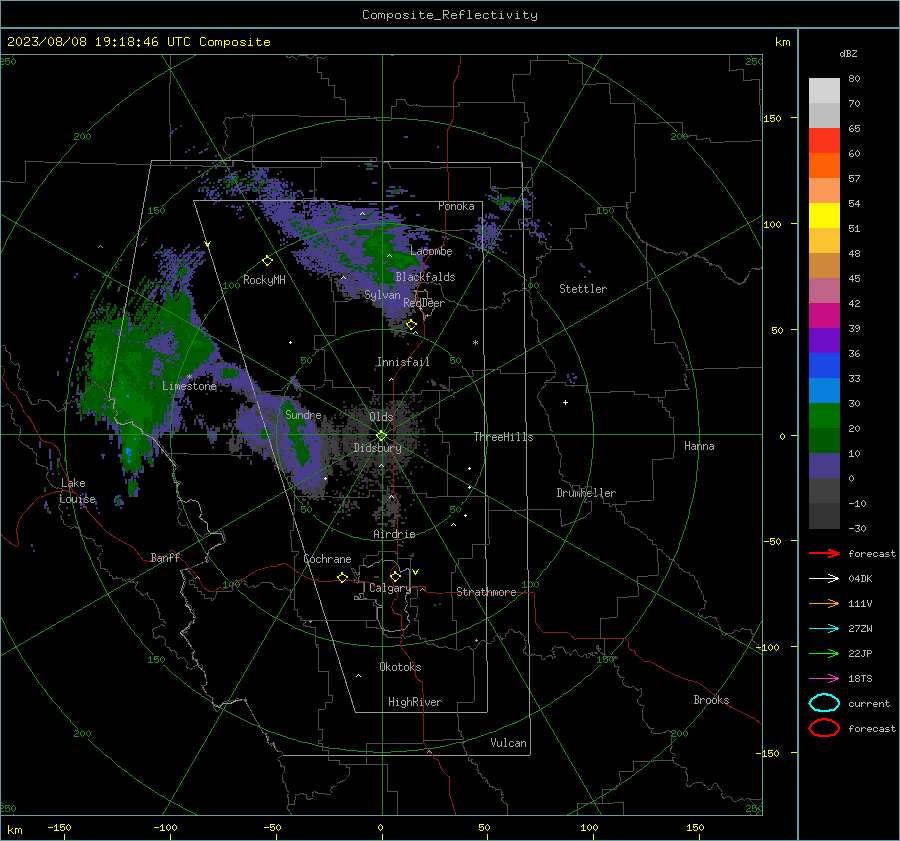Click the Stettler city label
The height and width of the screenshot is (841, 900).
coord(583,289)
